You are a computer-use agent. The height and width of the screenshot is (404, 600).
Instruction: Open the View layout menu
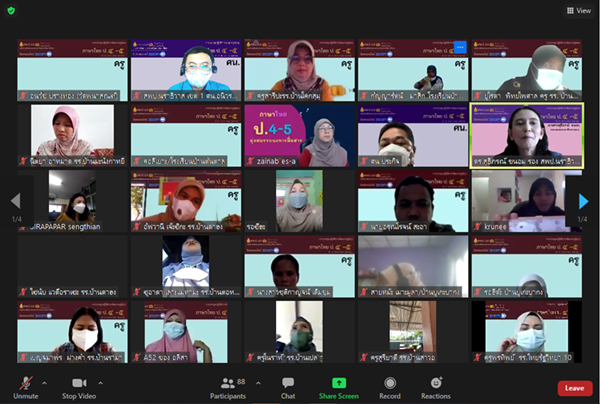coord(577,10)
